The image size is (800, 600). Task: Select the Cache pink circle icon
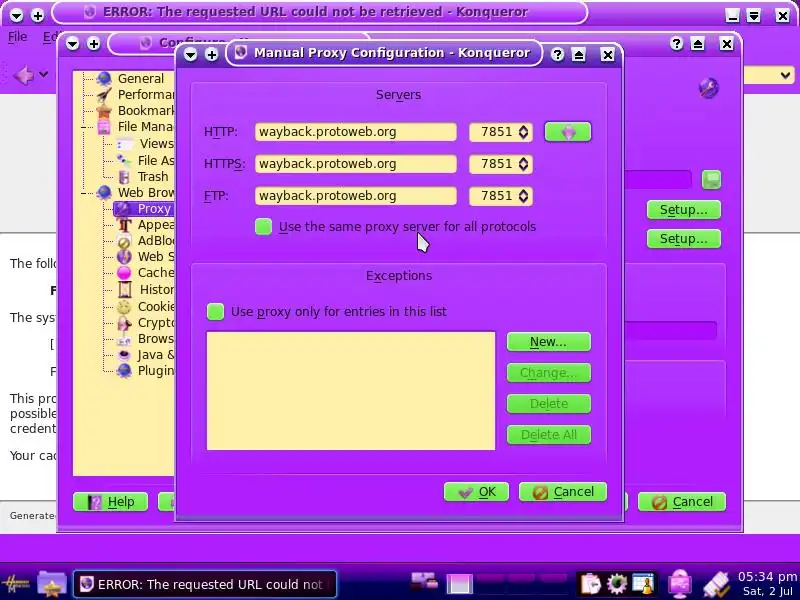[124, 273]
